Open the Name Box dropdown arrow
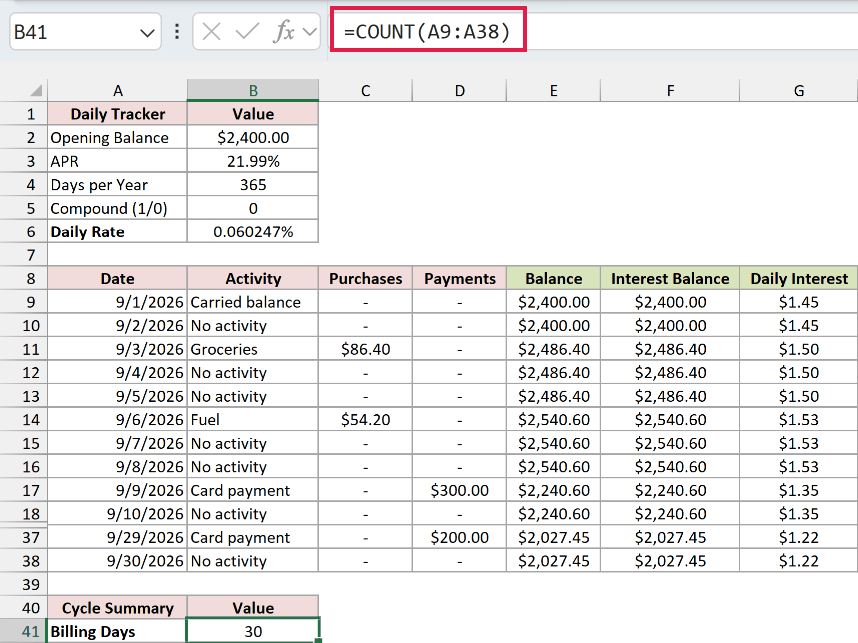858x643 pixels. (147, 33)
